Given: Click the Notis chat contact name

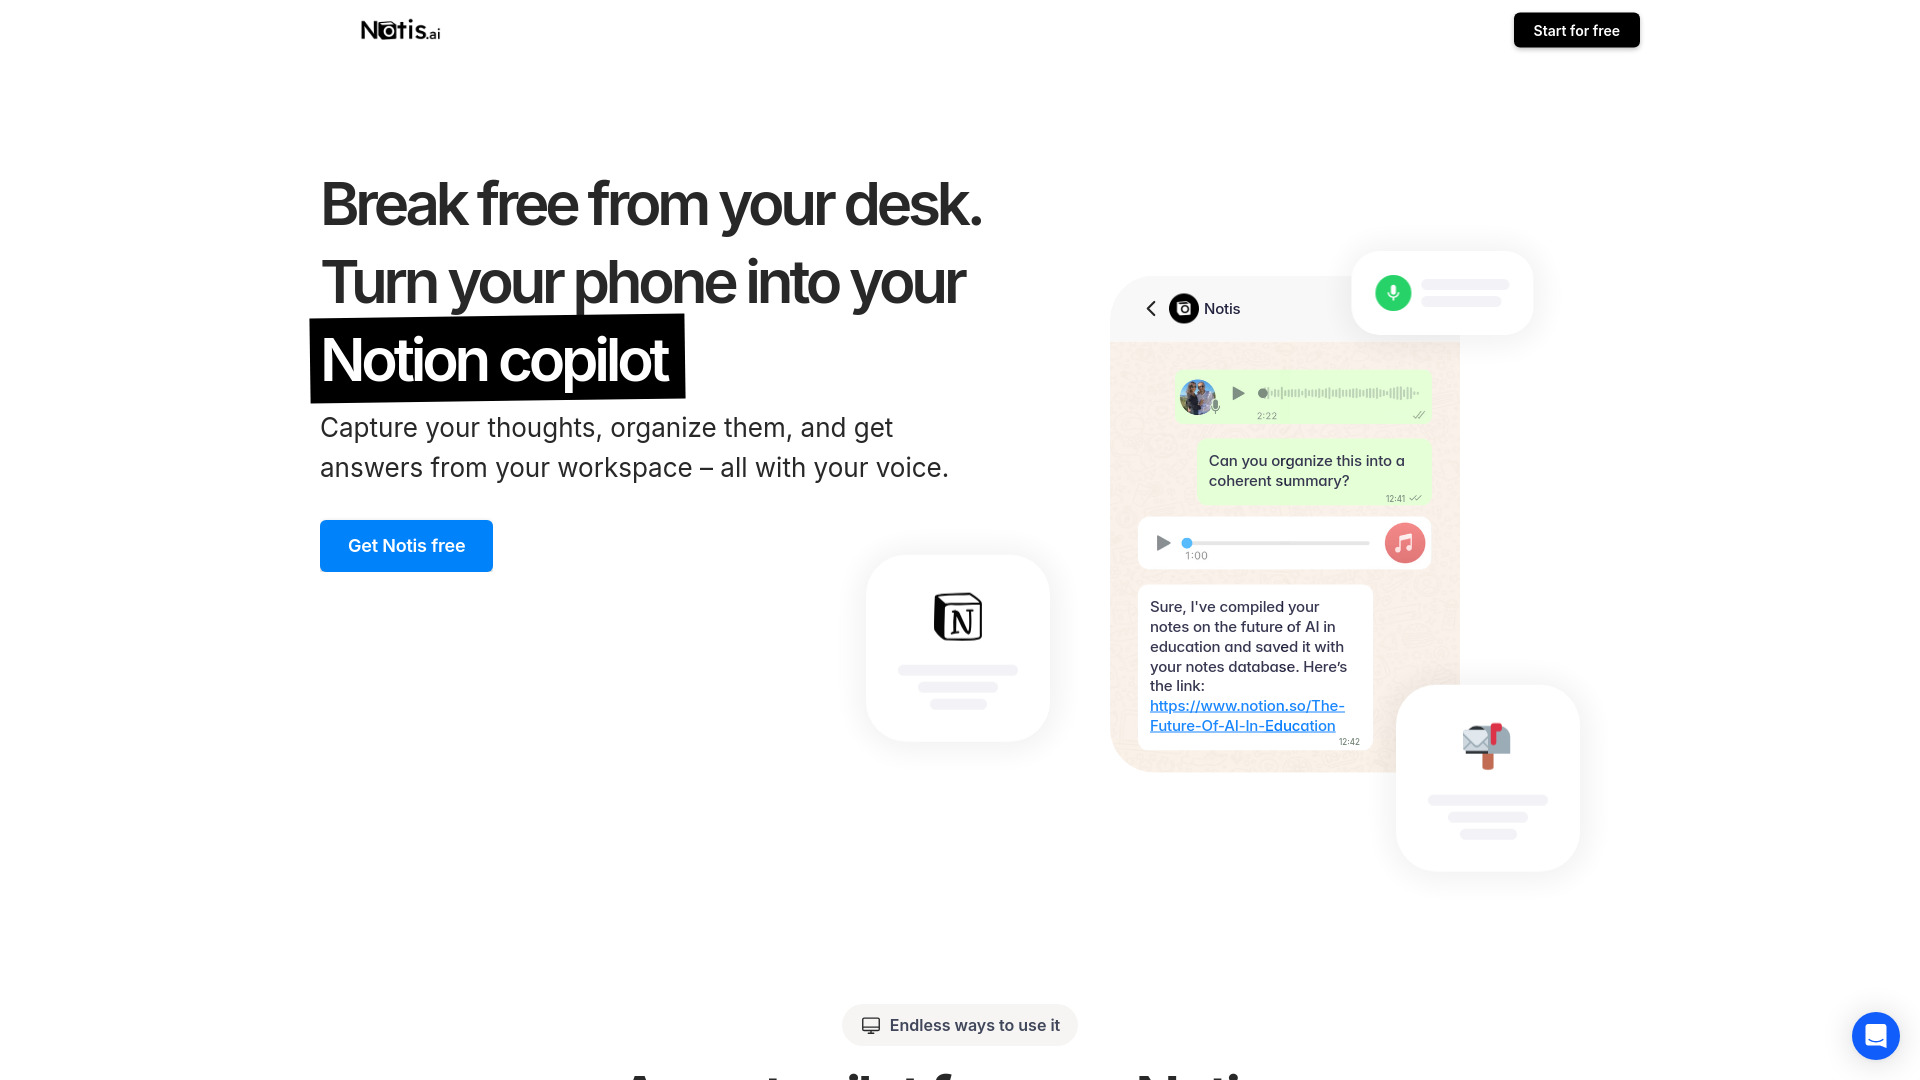Looking at the screenshot, I should coord(1221,309).
